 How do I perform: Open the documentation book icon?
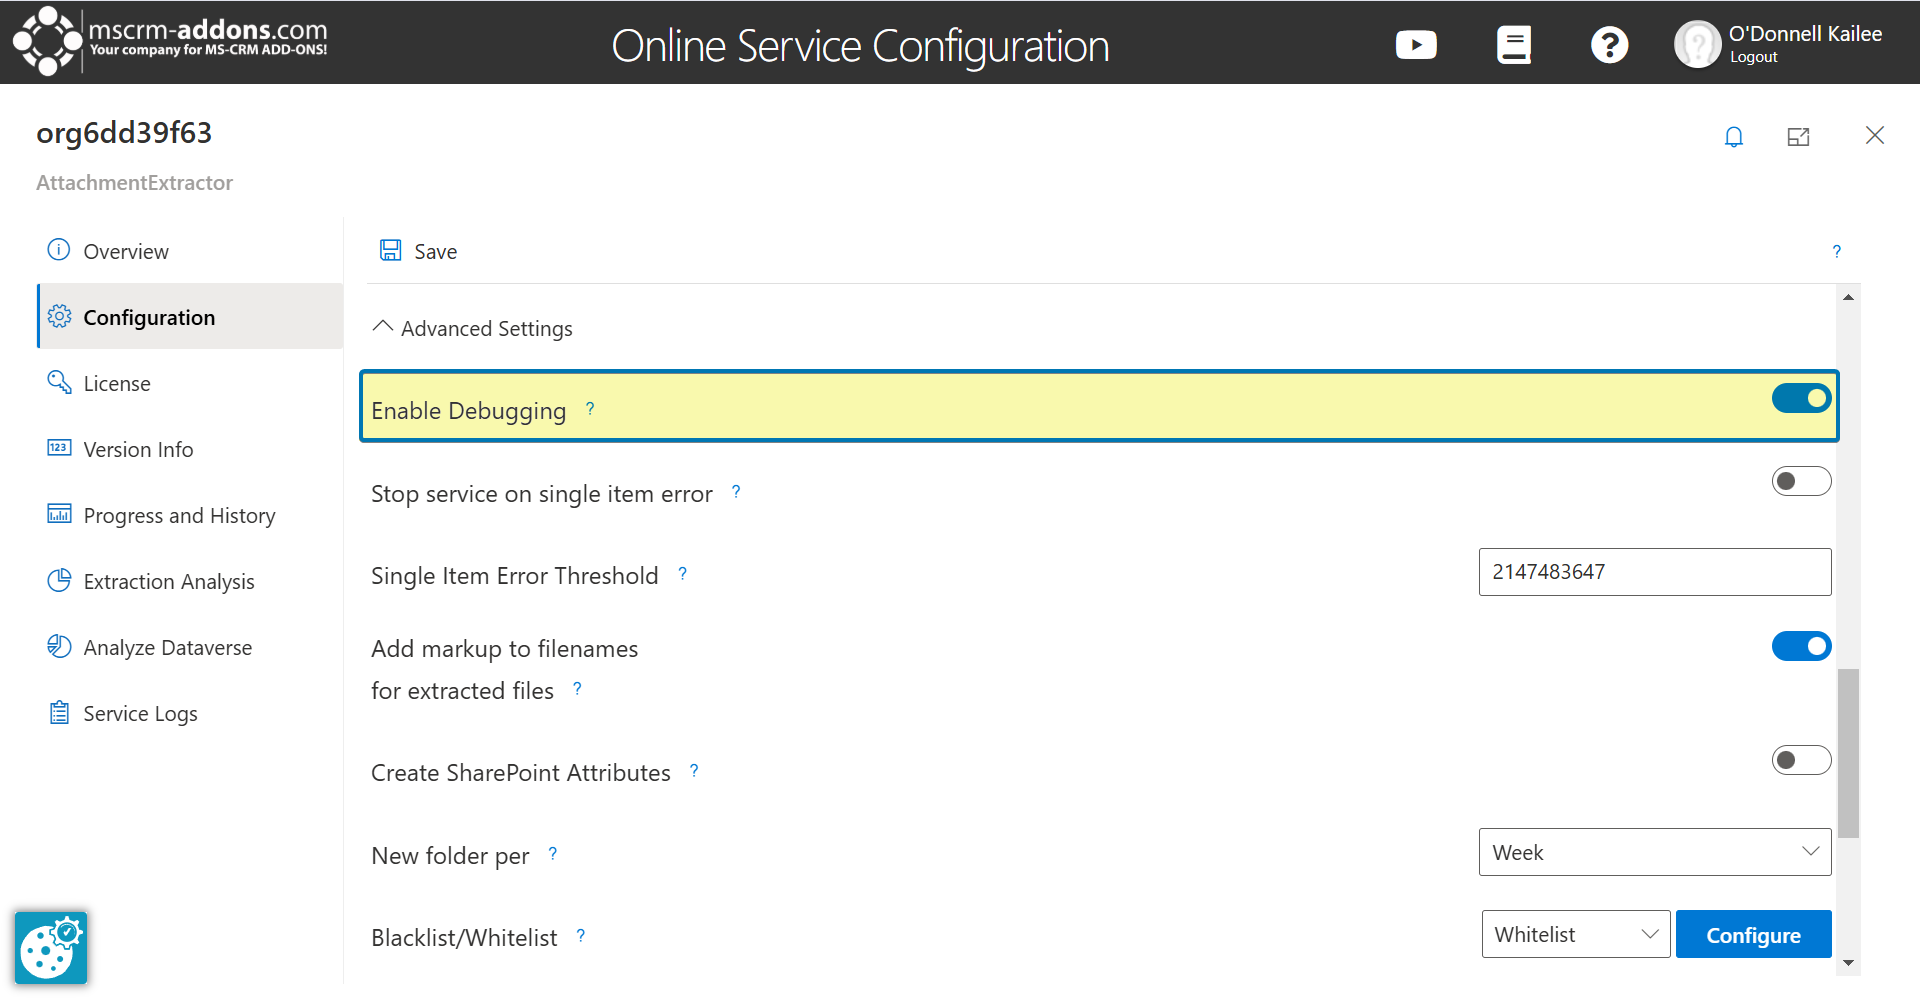[x=1514, y=45]
